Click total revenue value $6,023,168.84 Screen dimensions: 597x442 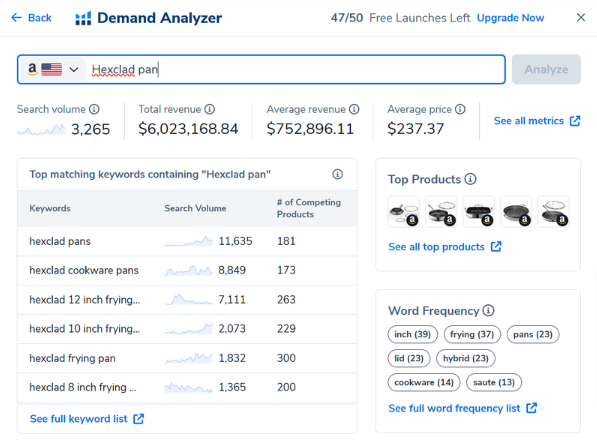coord(188,129)
